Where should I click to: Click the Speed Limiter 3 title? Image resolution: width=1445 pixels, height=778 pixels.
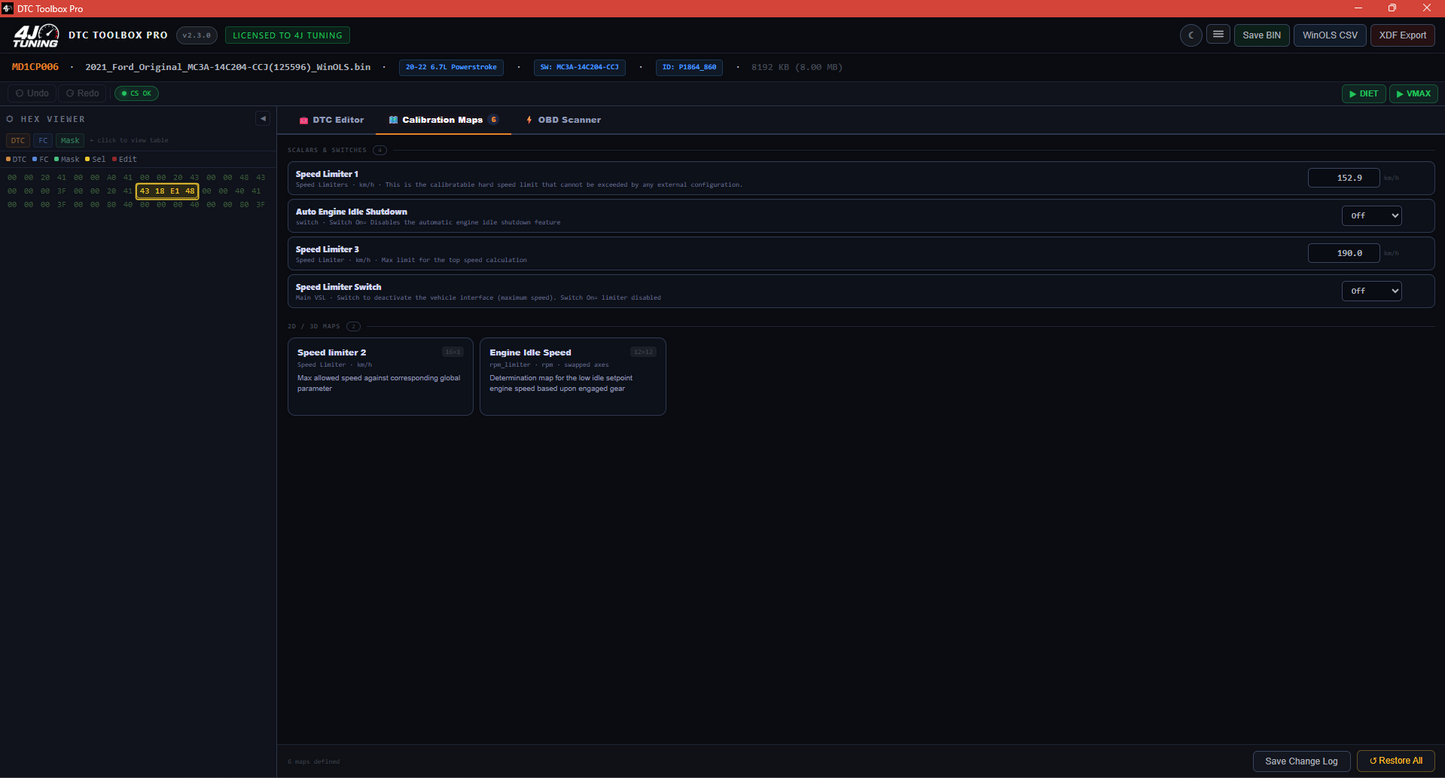point(327,249)
